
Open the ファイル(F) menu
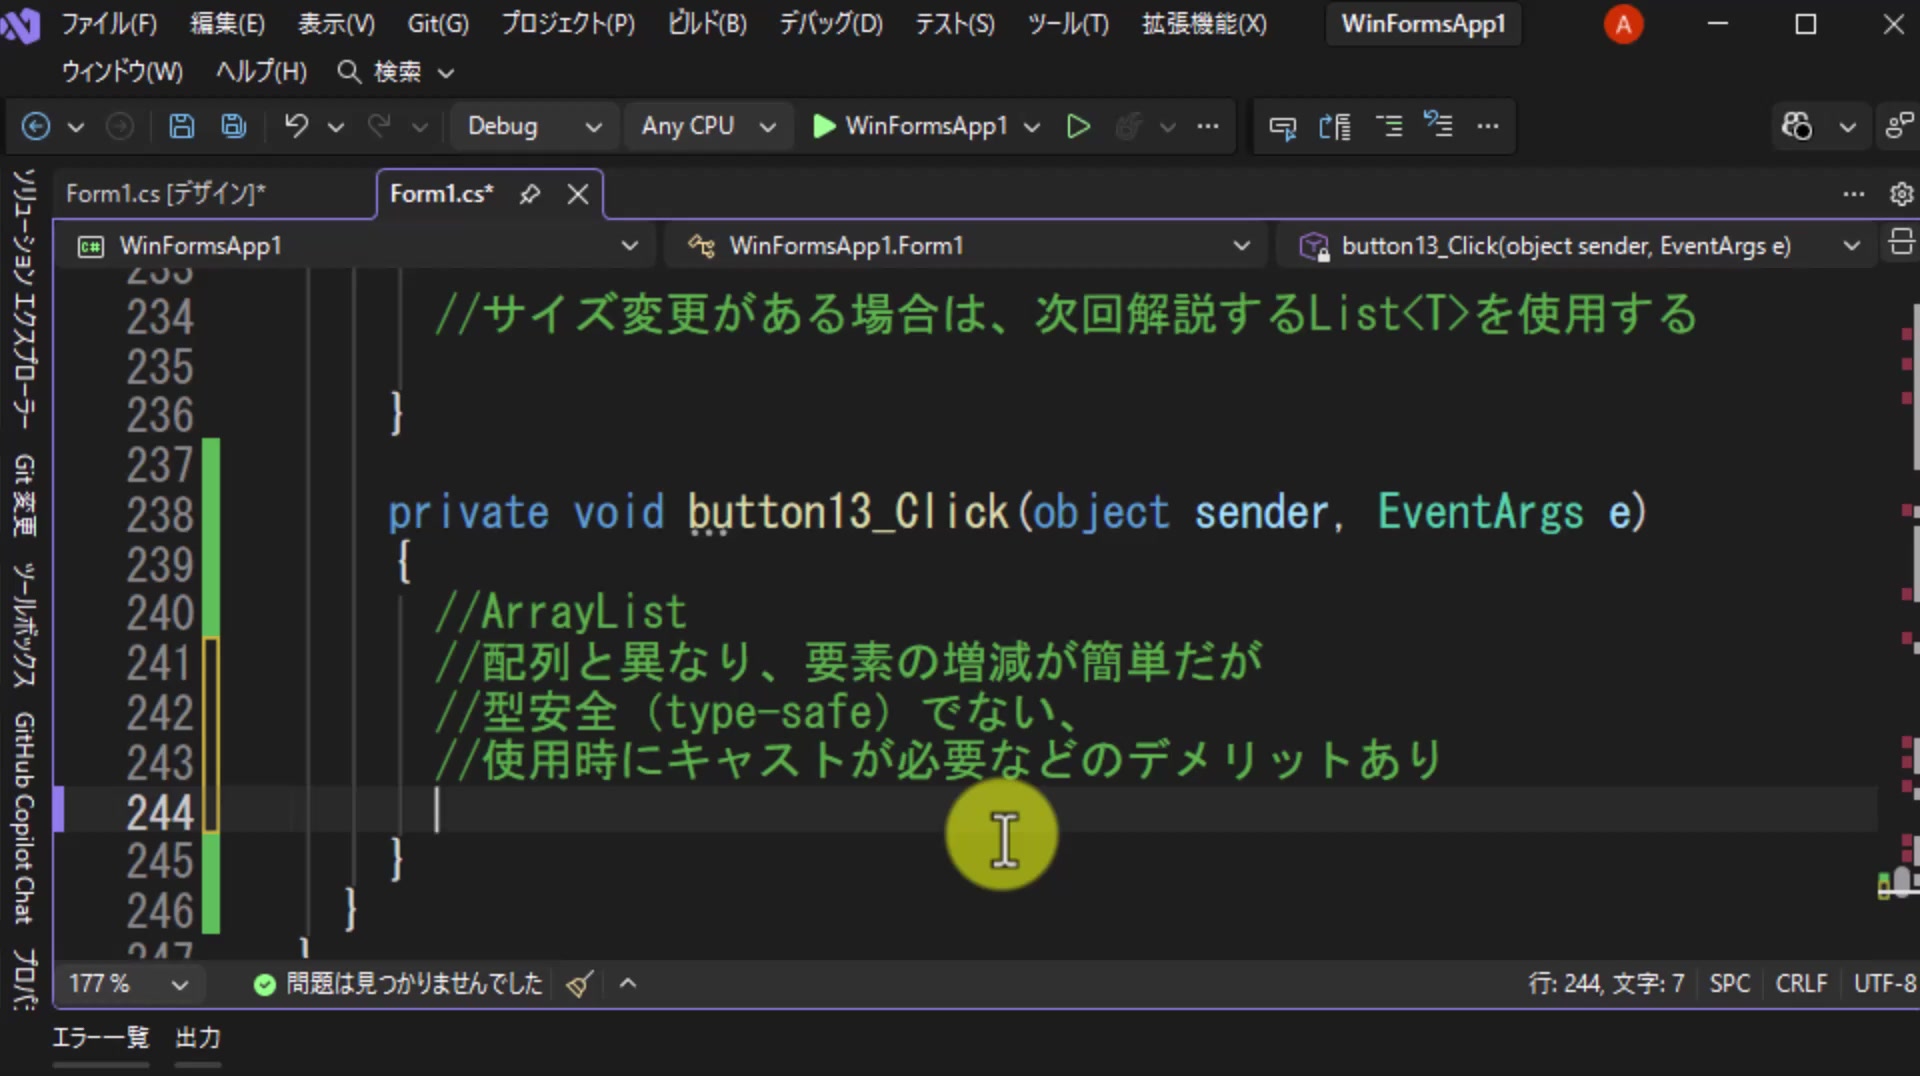[x=109, y=24]
